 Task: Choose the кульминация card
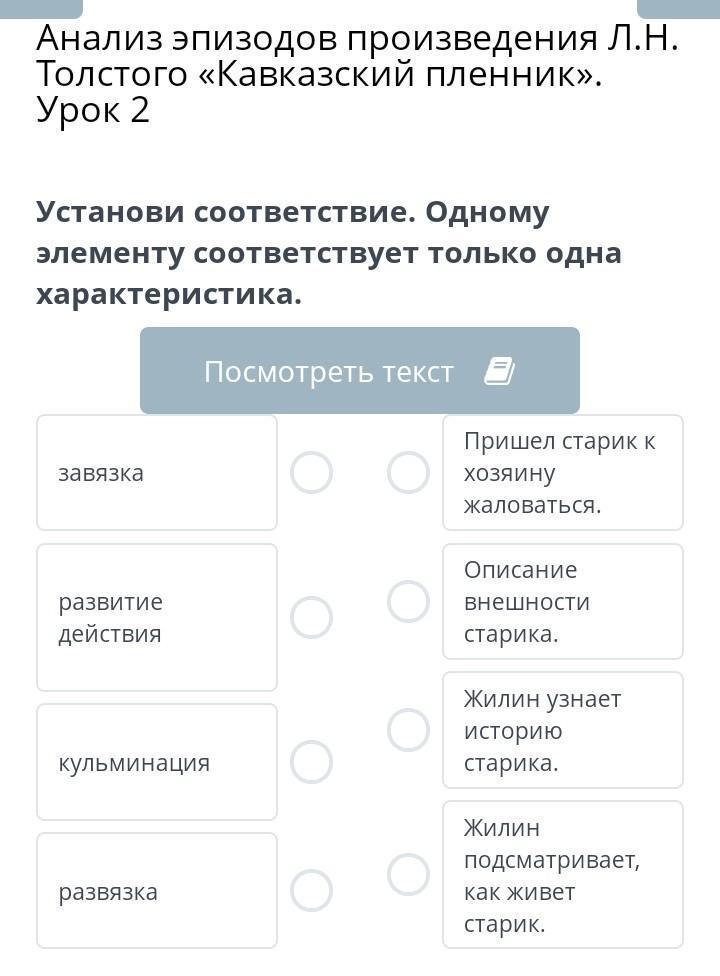click(157, 762)
